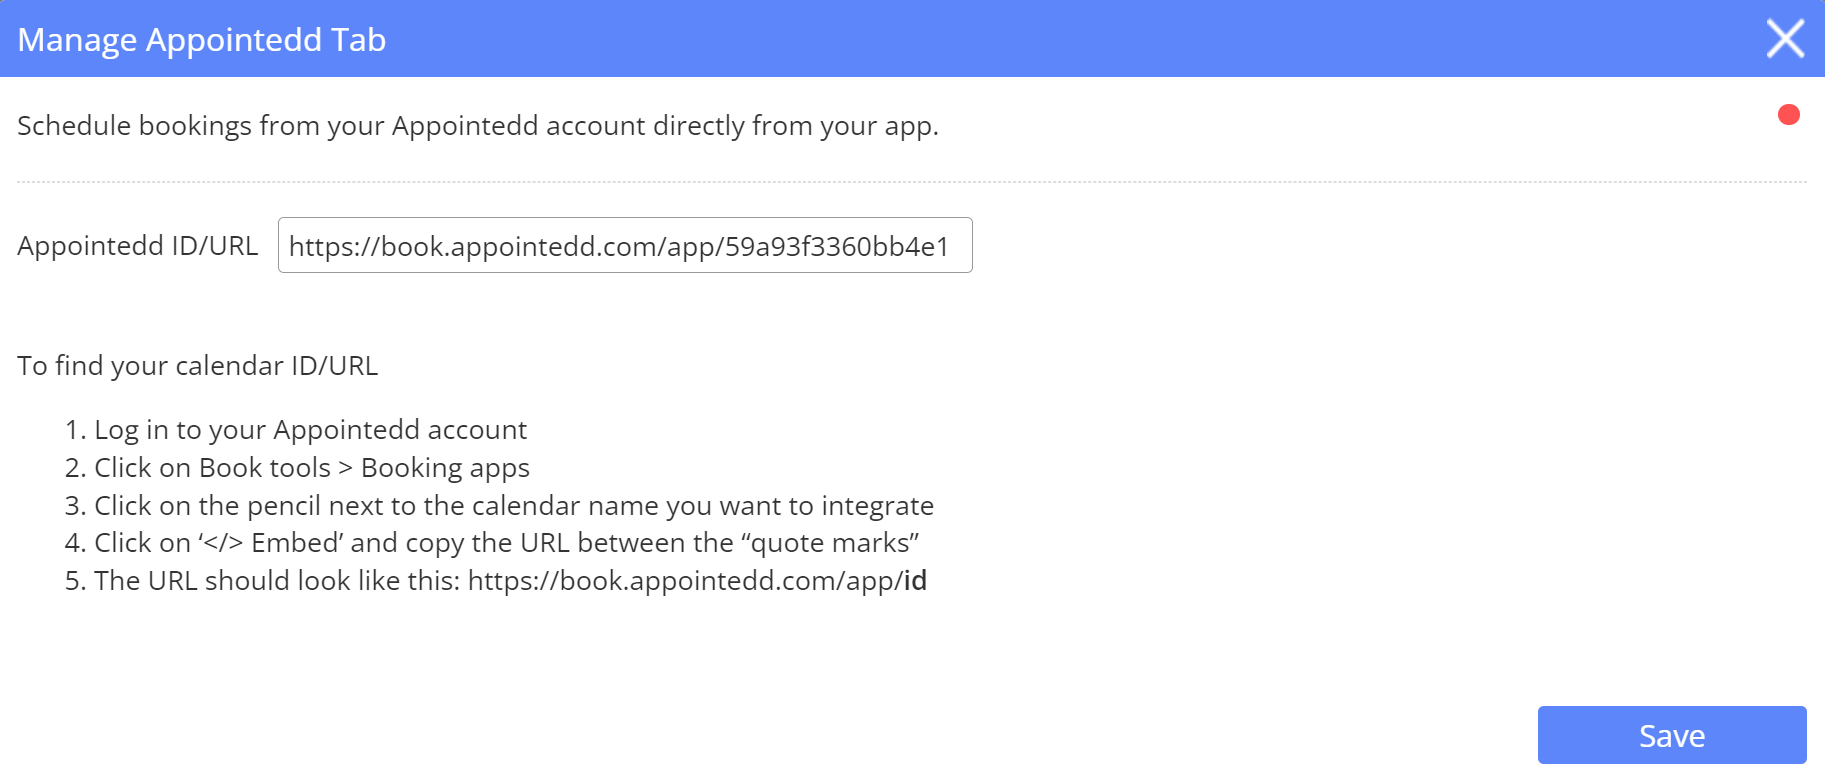Click the 'Schedule bookings' description sentence
Screen dimensions: 1825x780
(477, 126)
